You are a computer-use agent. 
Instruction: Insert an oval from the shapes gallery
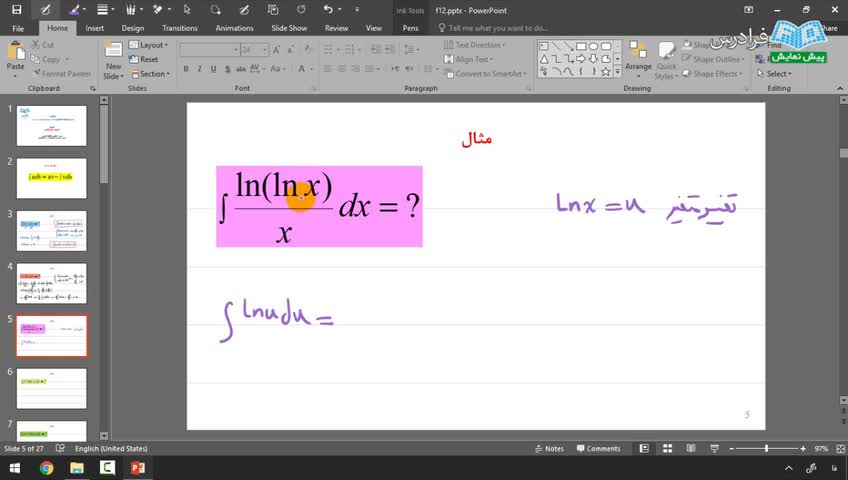(593, 46)
